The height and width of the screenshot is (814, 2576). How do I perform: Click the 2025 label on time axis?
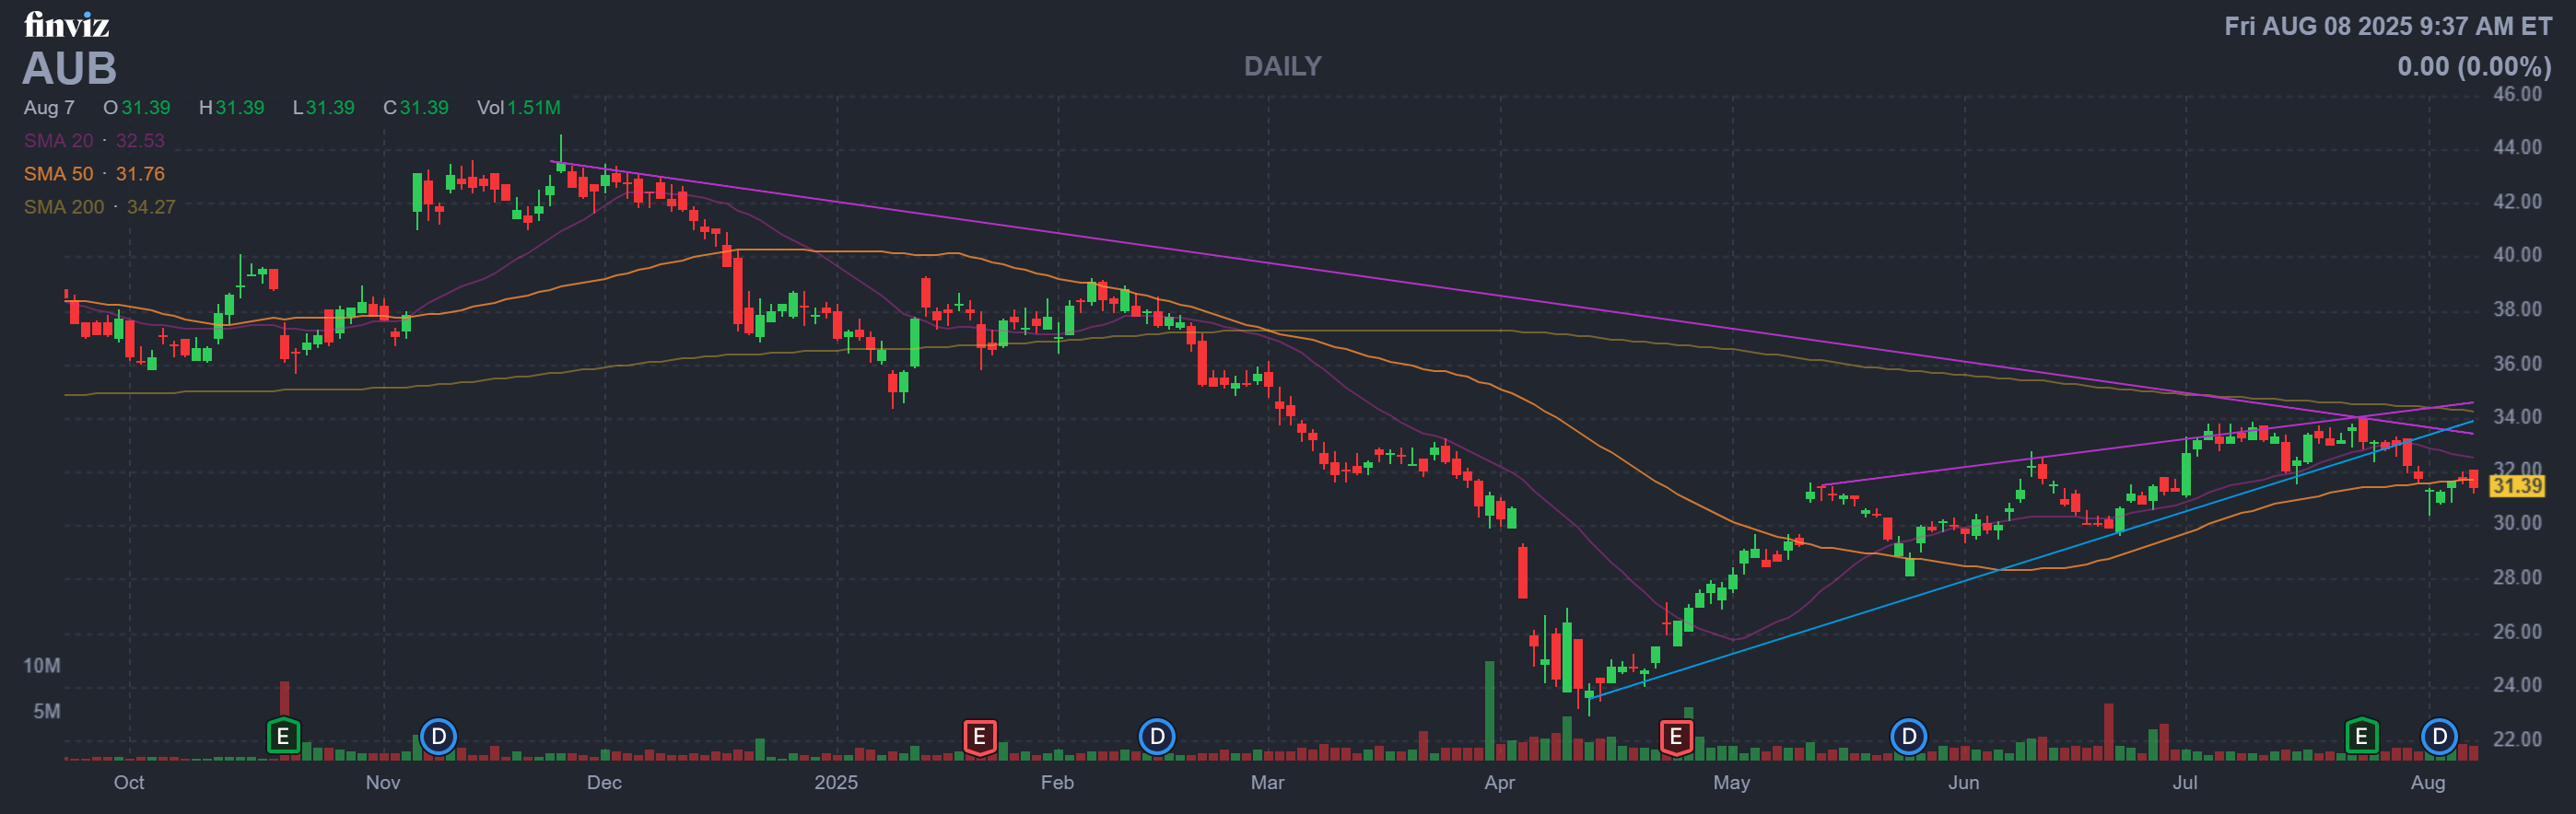[x=836, y=783]
